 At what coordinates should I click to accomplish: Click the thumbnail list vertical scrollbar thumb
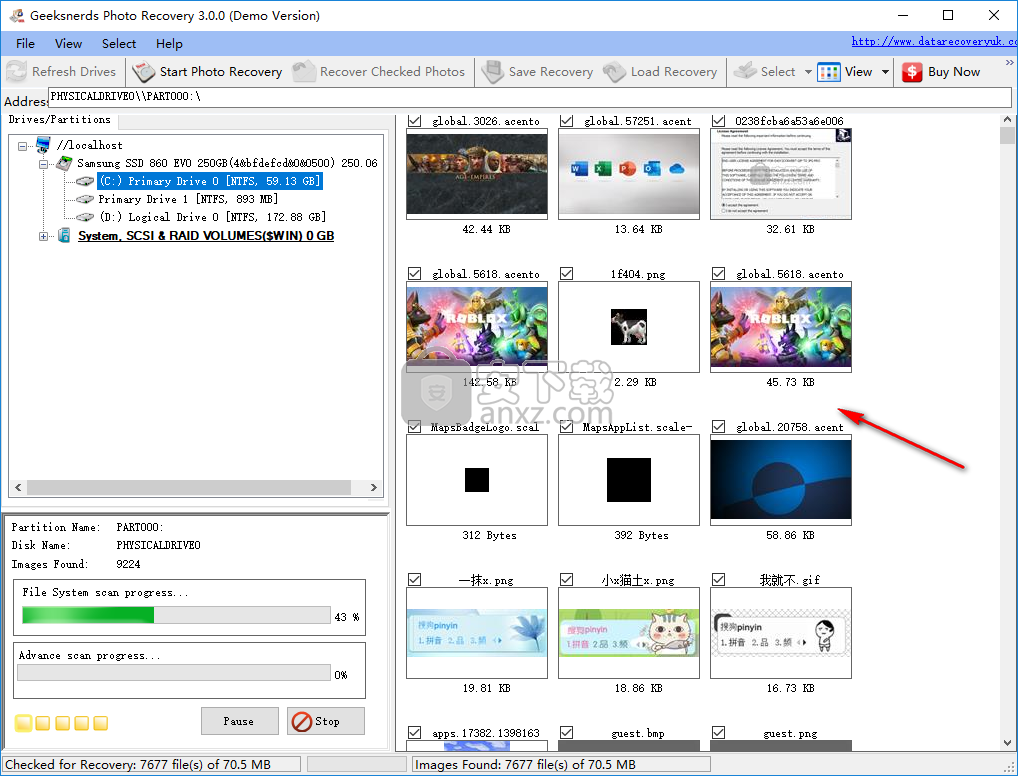1007,135
